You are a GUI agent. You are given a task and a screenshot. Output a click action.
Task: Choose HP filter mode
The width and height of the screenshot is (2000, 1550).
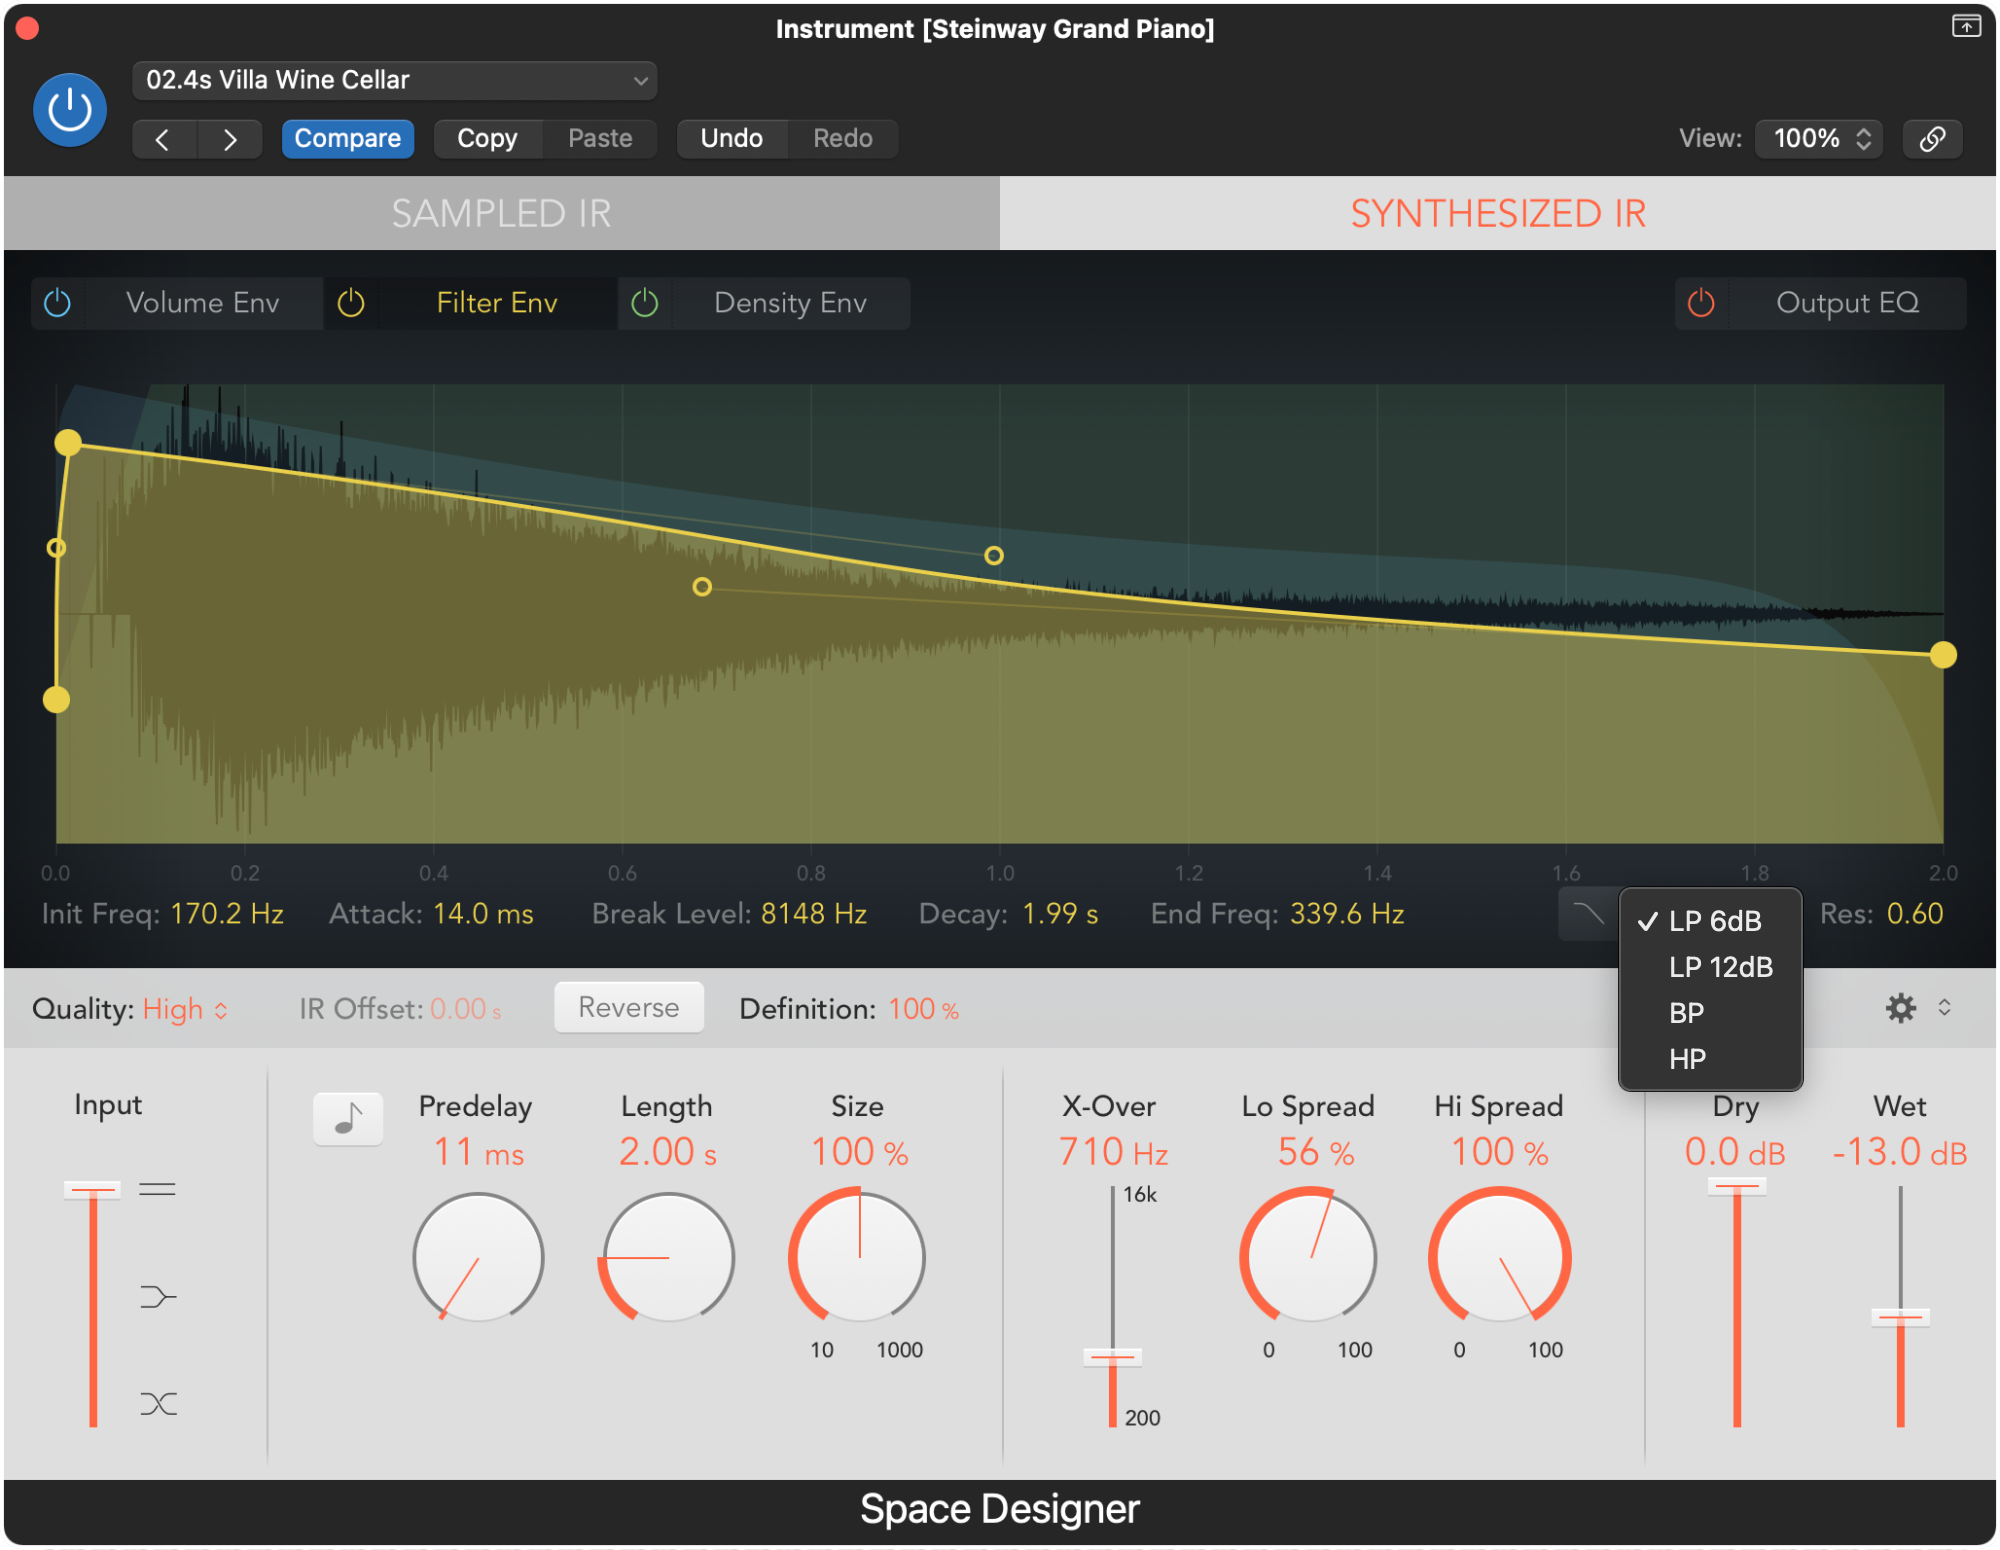1711,1059
